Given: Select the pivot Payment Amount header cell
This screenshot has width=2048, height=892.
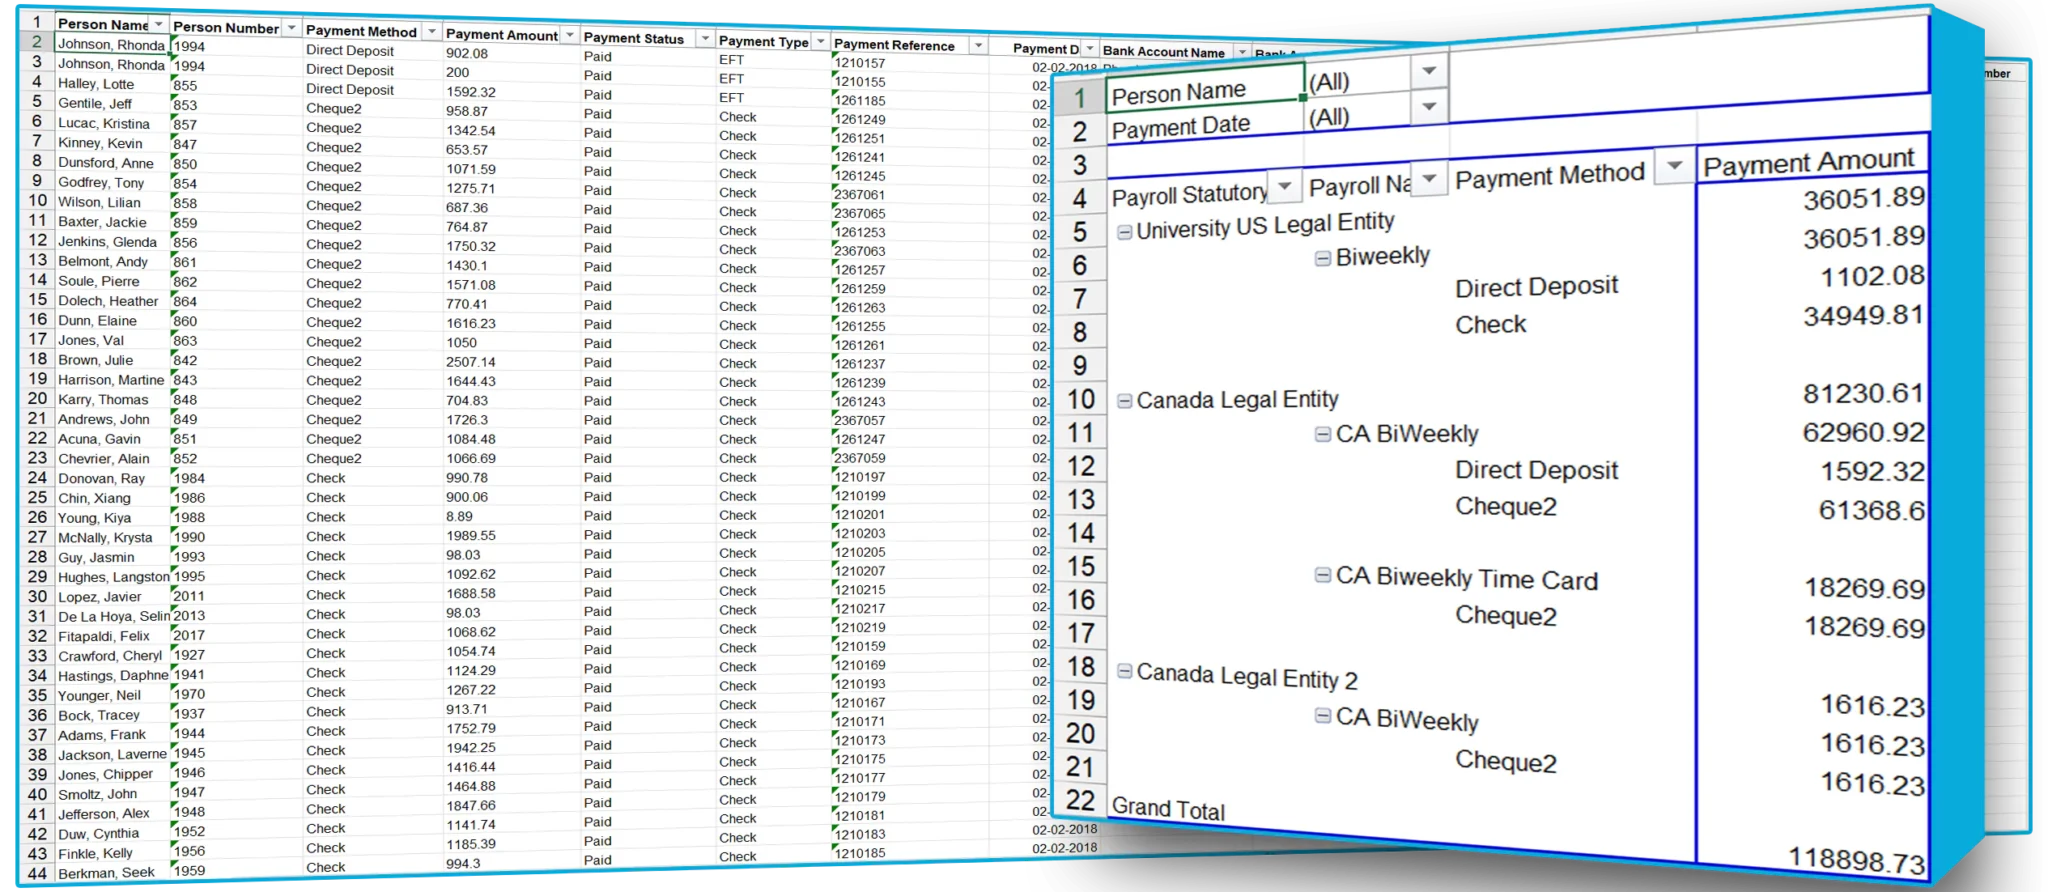Looking at the screenshot, I should click(x=1808, y=162).
